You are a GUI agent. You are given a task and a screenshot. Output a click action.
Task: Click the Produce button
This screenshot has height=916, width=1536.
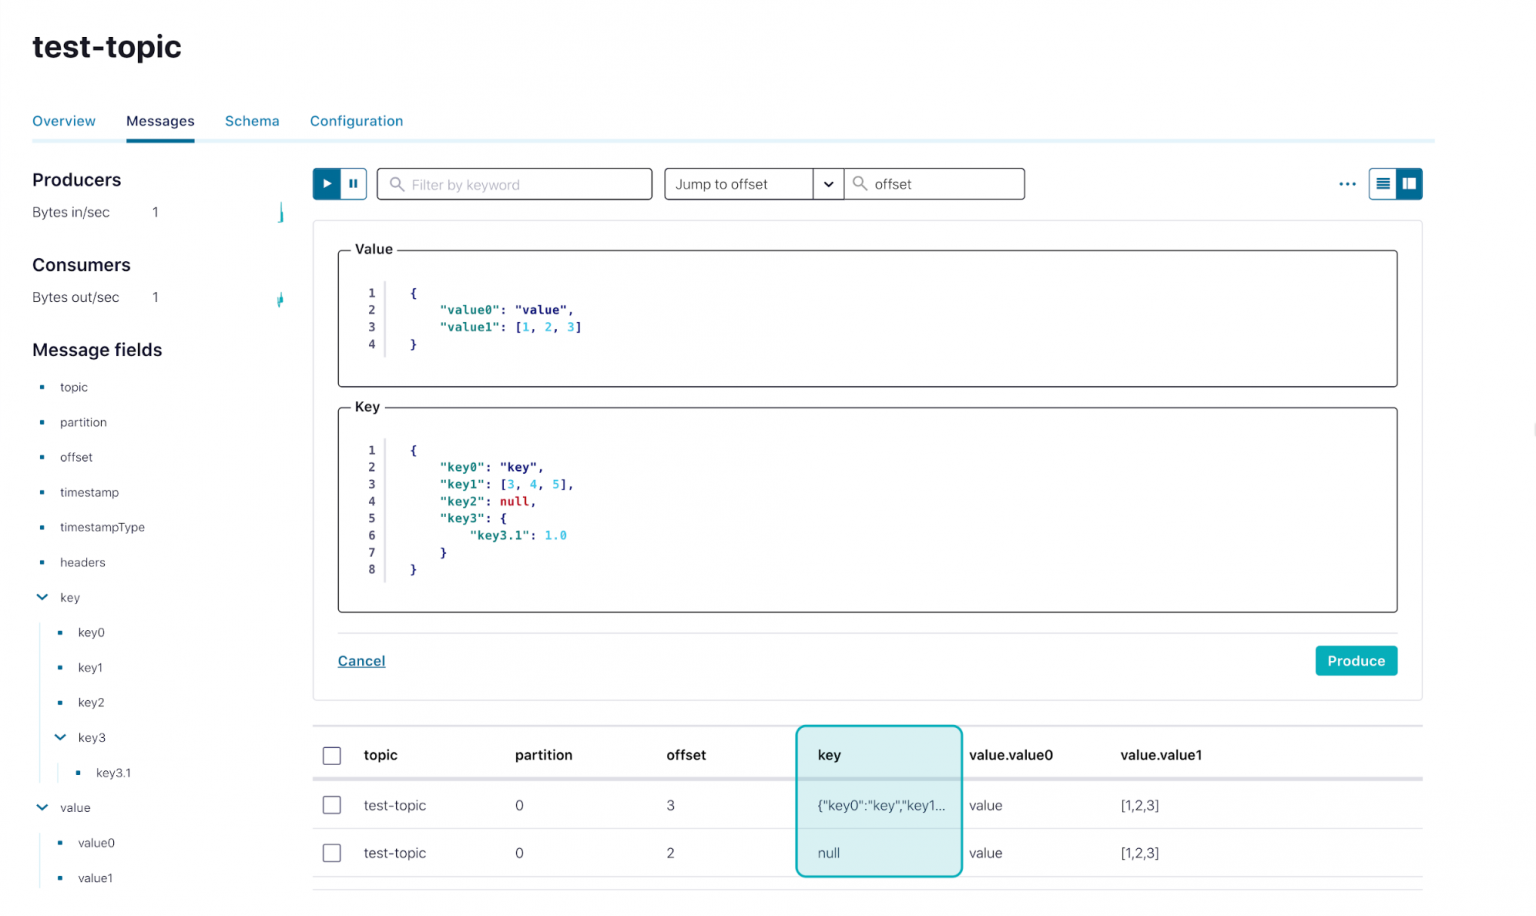[x=1356, y=660]
